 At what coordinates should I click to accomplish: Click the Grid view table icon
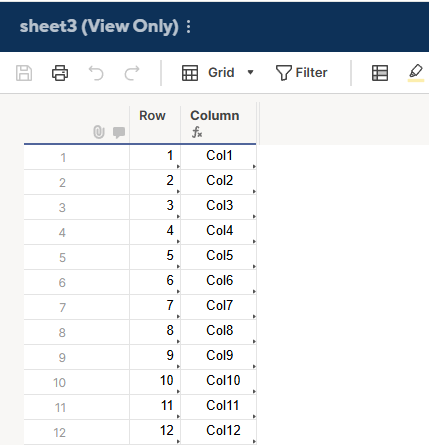(190, 73)
